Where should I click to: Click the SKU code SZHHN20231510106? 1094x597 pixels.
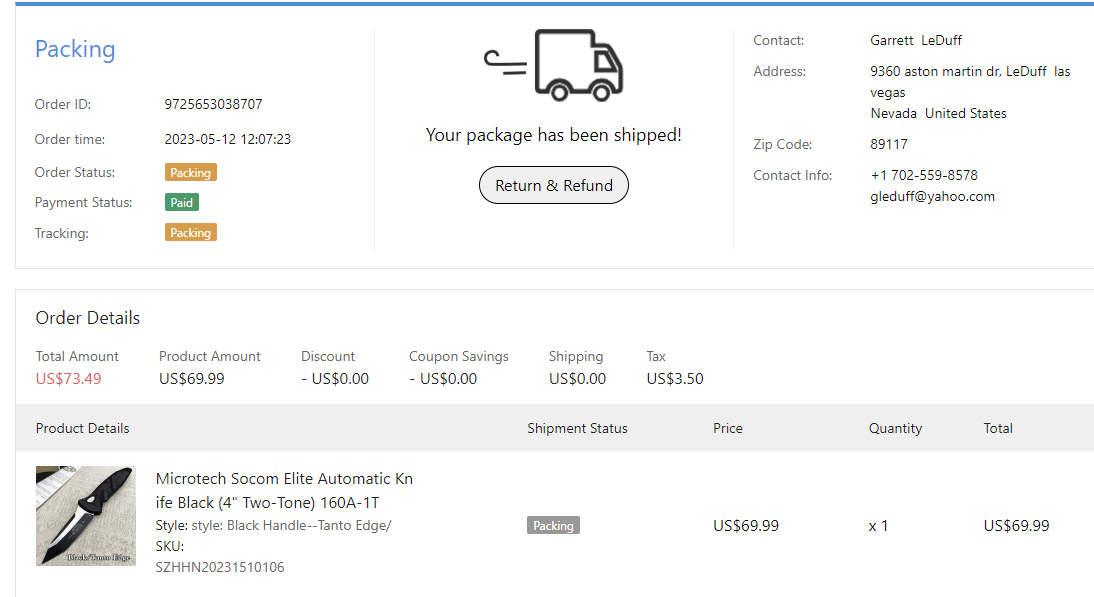click(220, 567)
